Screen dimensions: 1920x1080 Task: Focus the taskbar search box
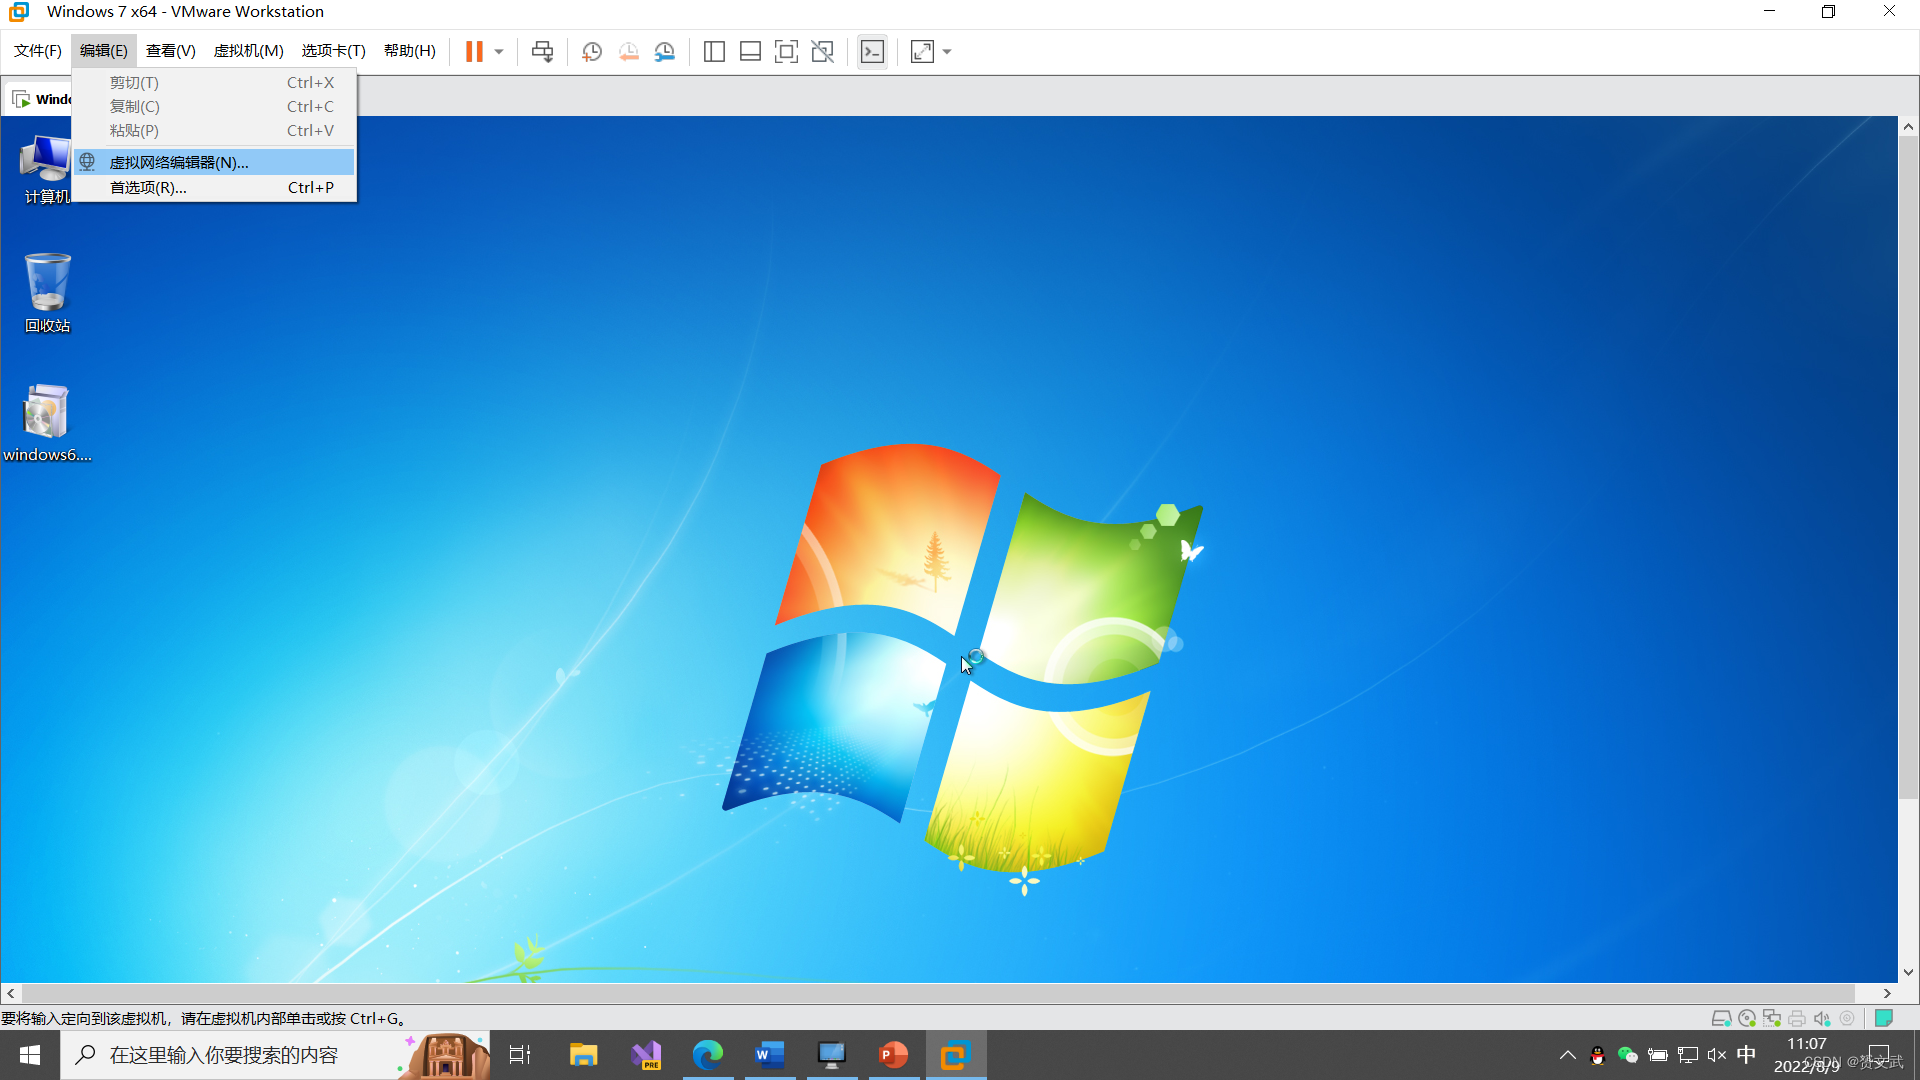(x=275, y=1055)
